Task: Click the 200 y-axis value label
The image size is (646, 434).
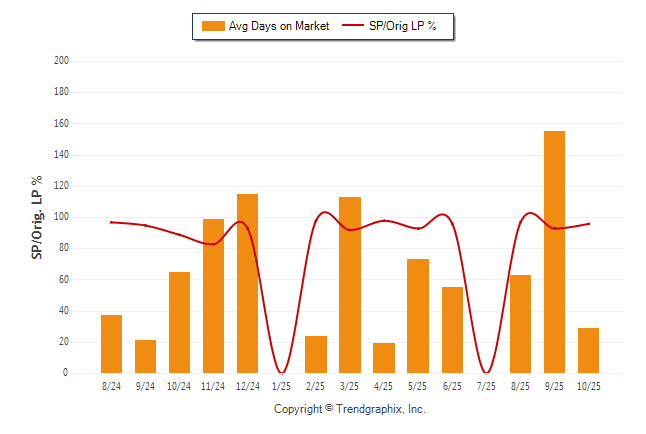Action: point(61,60)
